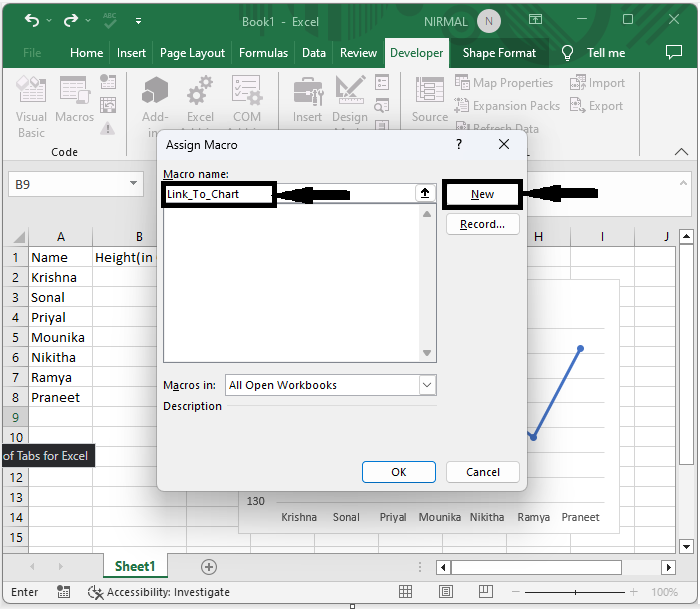Click the XML Import command

(597, 83)
